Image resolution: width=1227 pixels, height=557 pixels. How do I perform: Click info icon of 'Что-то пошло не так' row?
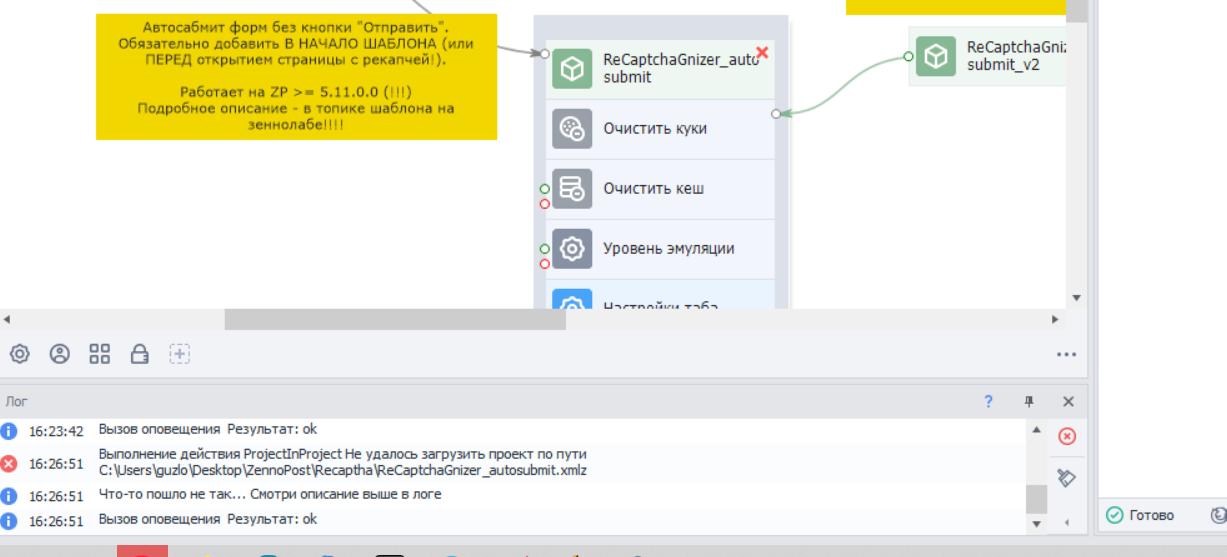click(x=9, y=496)
